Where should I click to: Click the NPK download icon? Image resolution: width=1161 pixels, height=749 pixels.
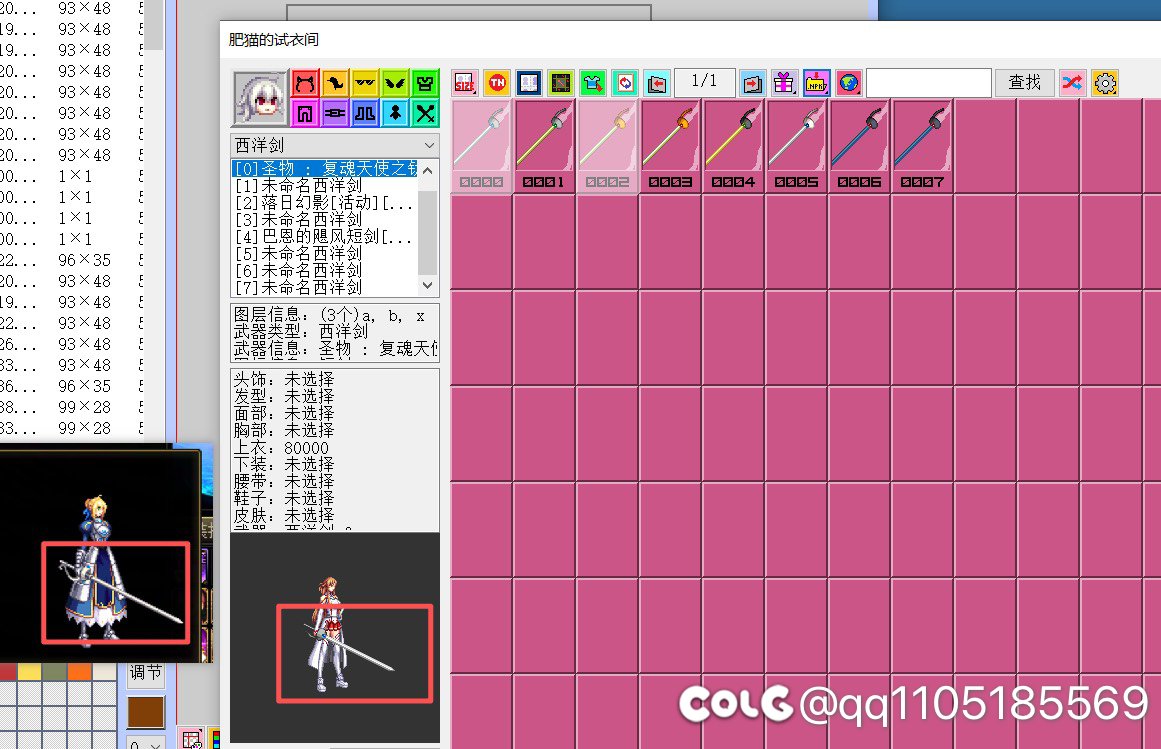(x=816, y=83)
